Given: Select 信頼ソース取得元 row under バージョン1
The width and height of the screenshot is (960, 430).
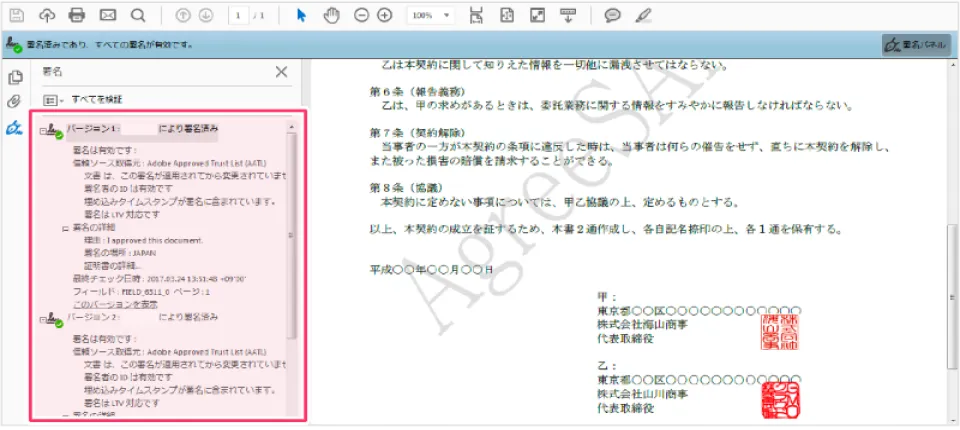Looking at the screenshot, I should click(169, 164).
